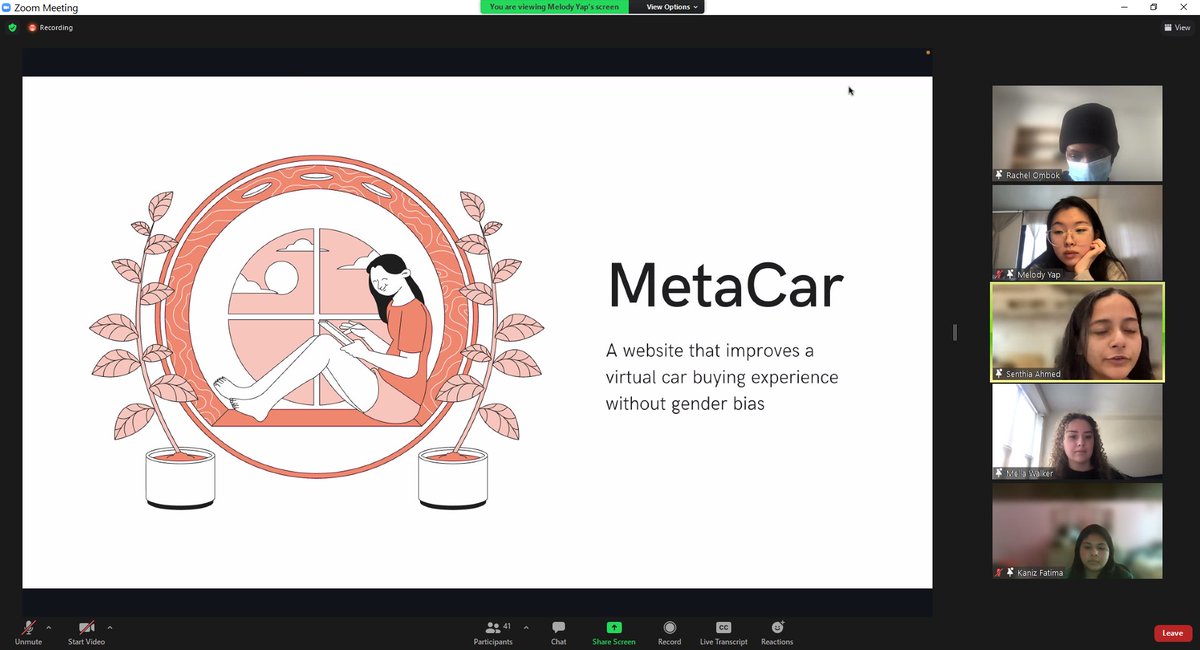Screen dimensions: 1200x650
Task: Click the red Recording indicator
Action: (x=51, y=28)
